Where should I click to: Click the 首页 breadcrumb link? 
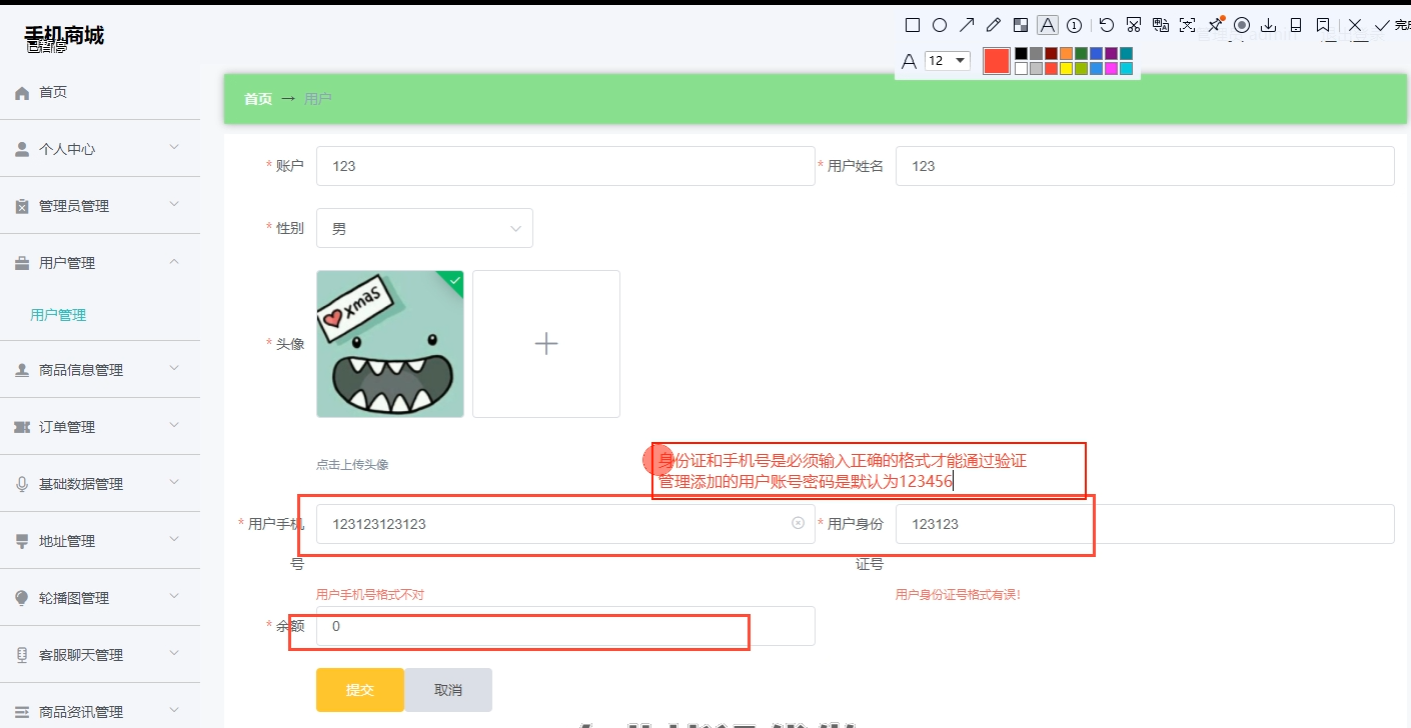pyautogui.click(x=258, y=99)
